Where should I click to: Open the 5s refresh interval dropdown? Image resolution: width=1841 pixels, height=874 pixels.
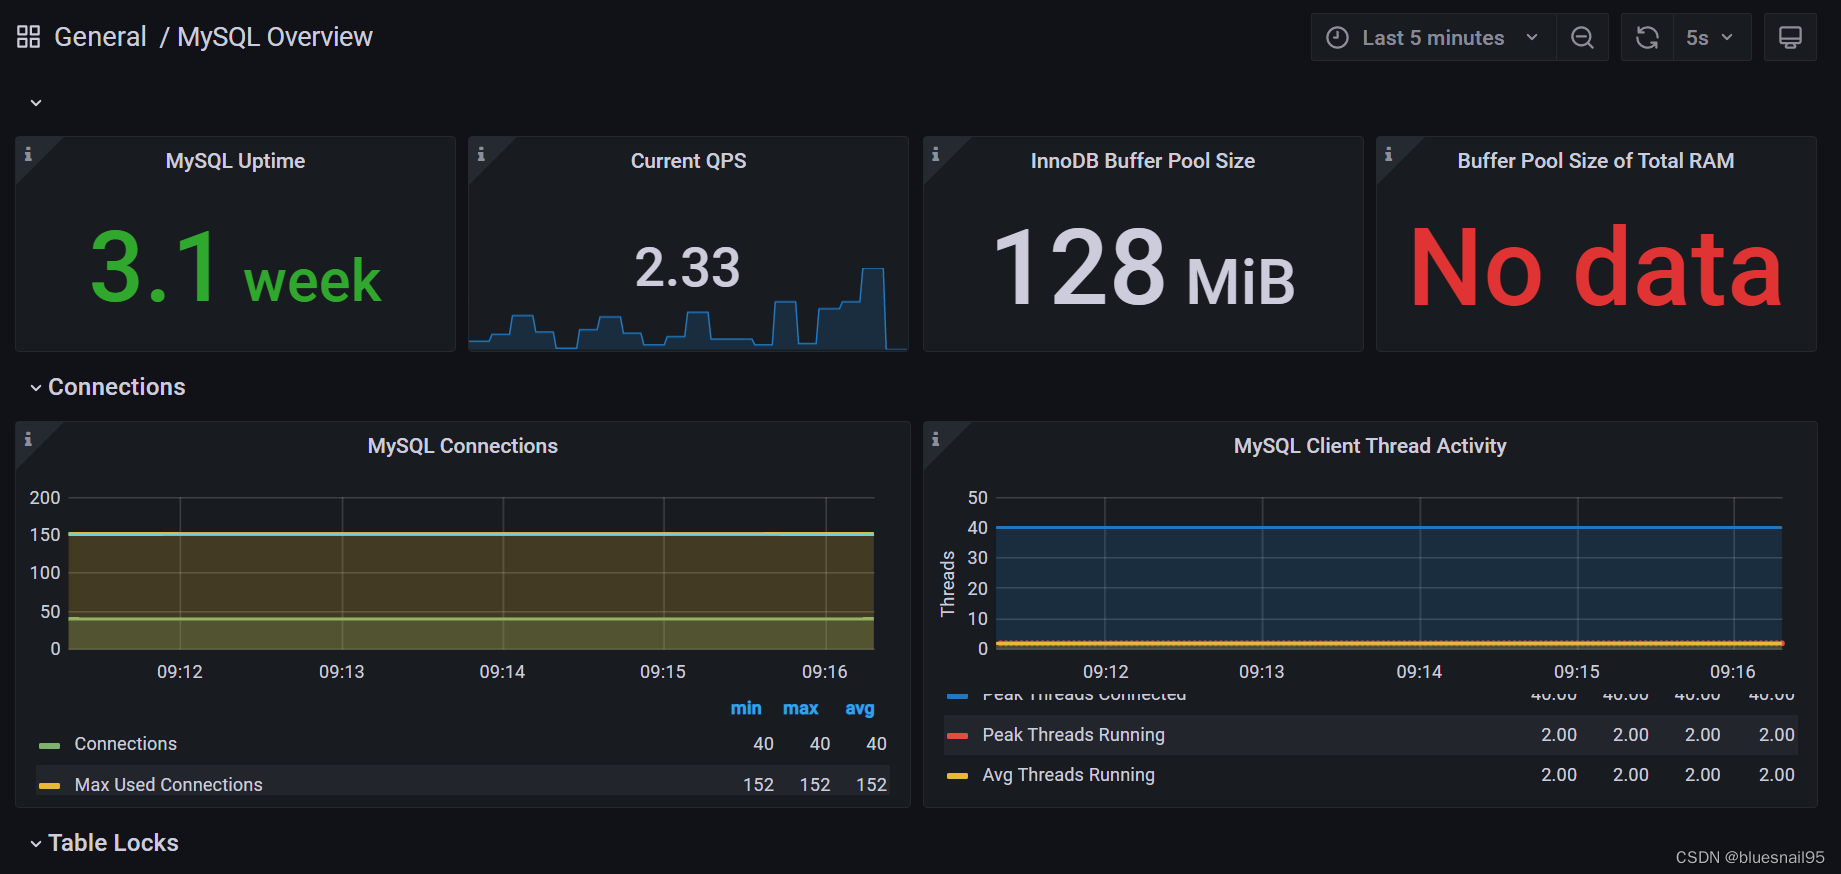tap(1712, 37)
